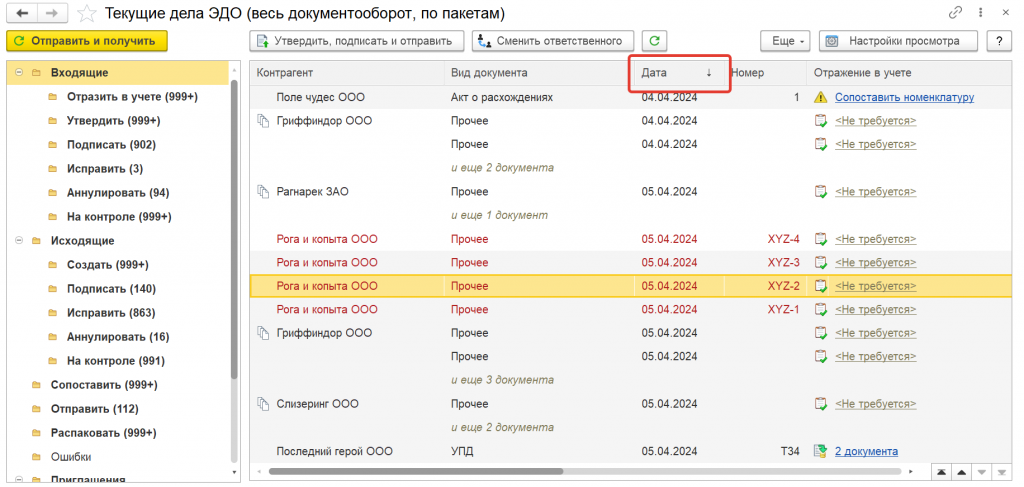
Task: Jump to list top with the double-up arrow
Action: pos(941,471)
